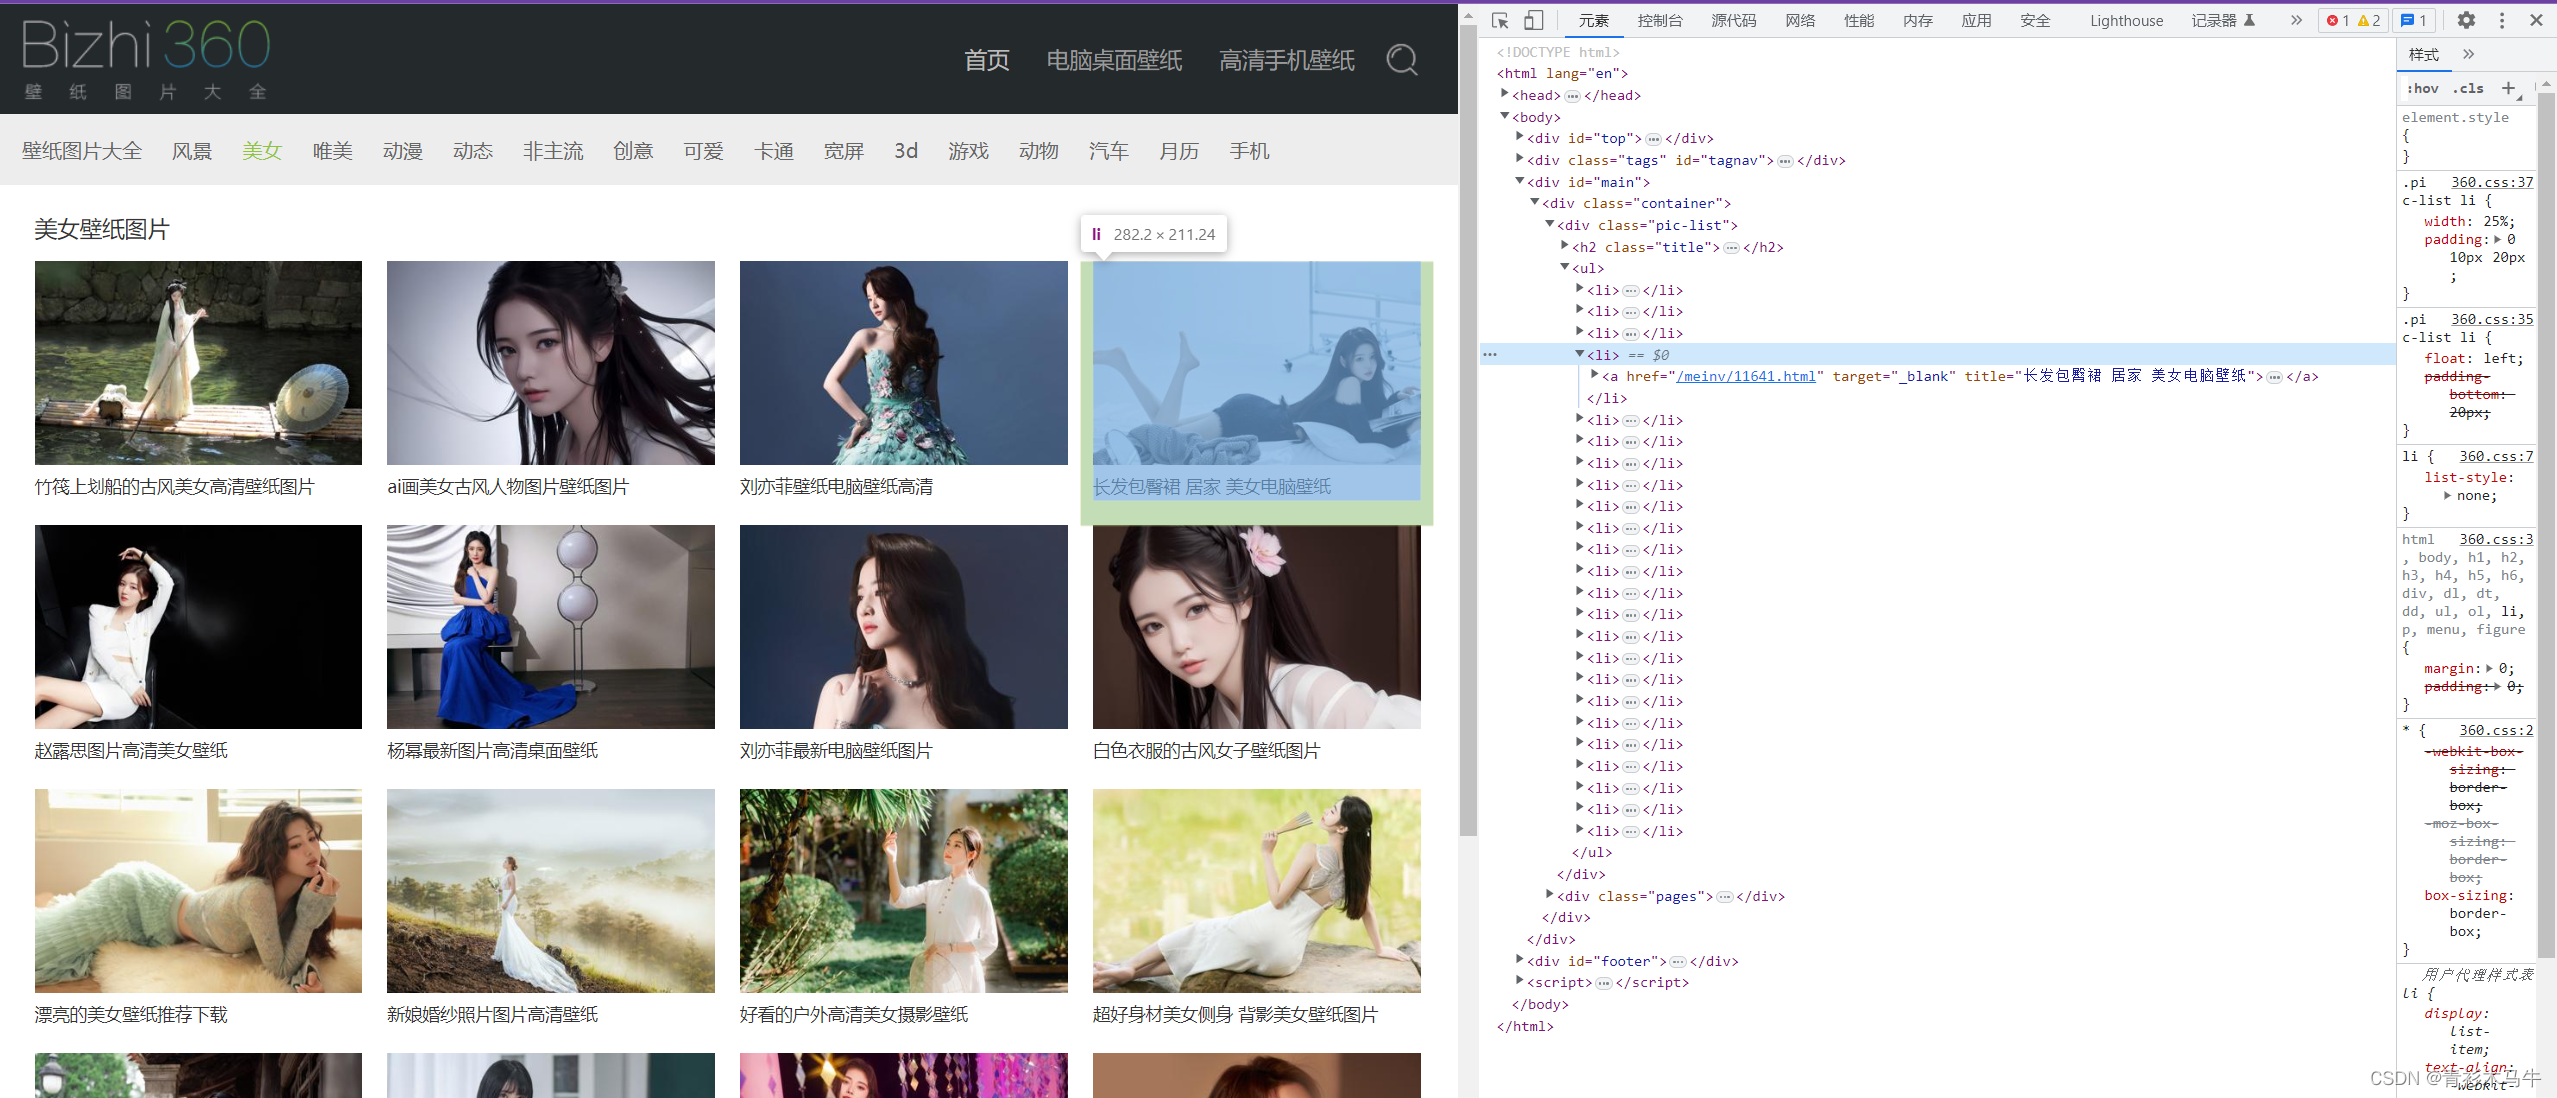Screen dimensions: 2557x1098
Task: Click the page vertical scrollbar
Action: coord(1468,430)
